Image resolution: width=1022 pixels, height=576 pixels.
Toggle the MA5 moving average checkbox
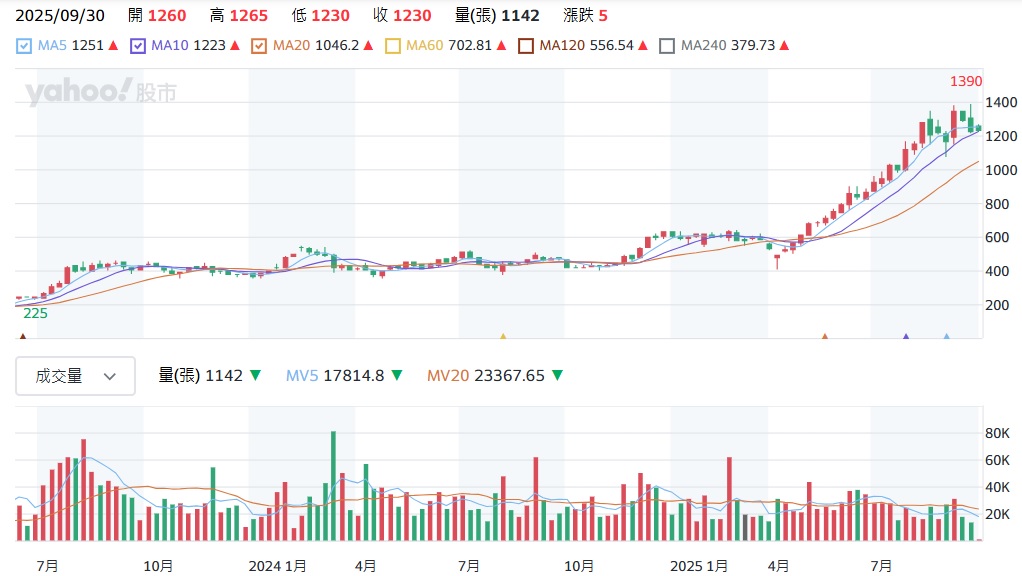25,45
